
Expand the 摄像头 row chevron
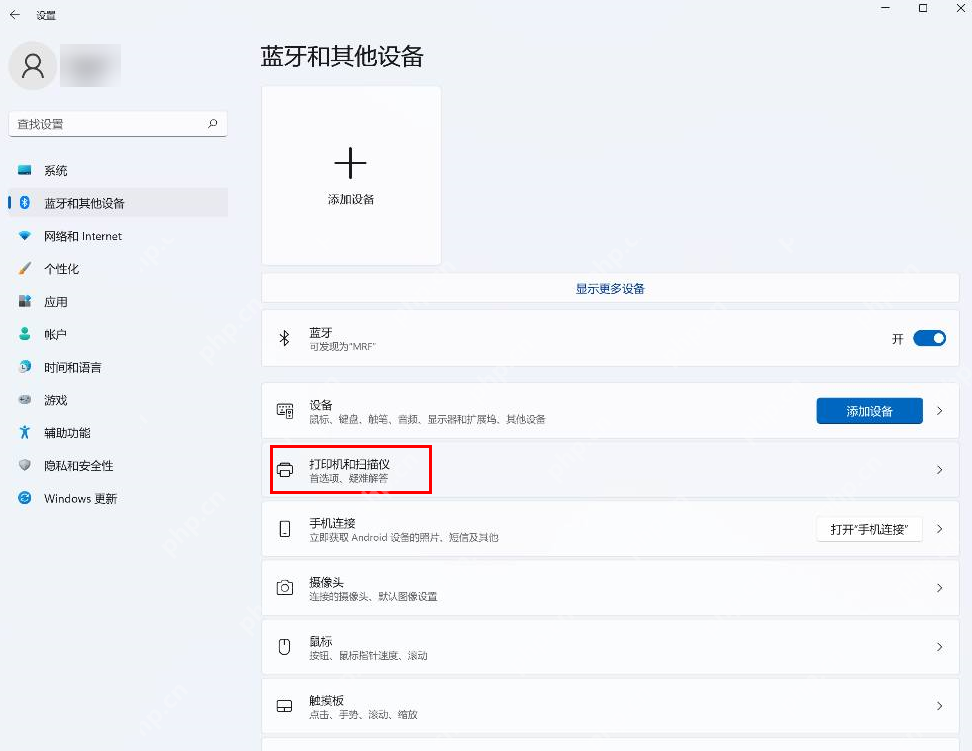940,587
